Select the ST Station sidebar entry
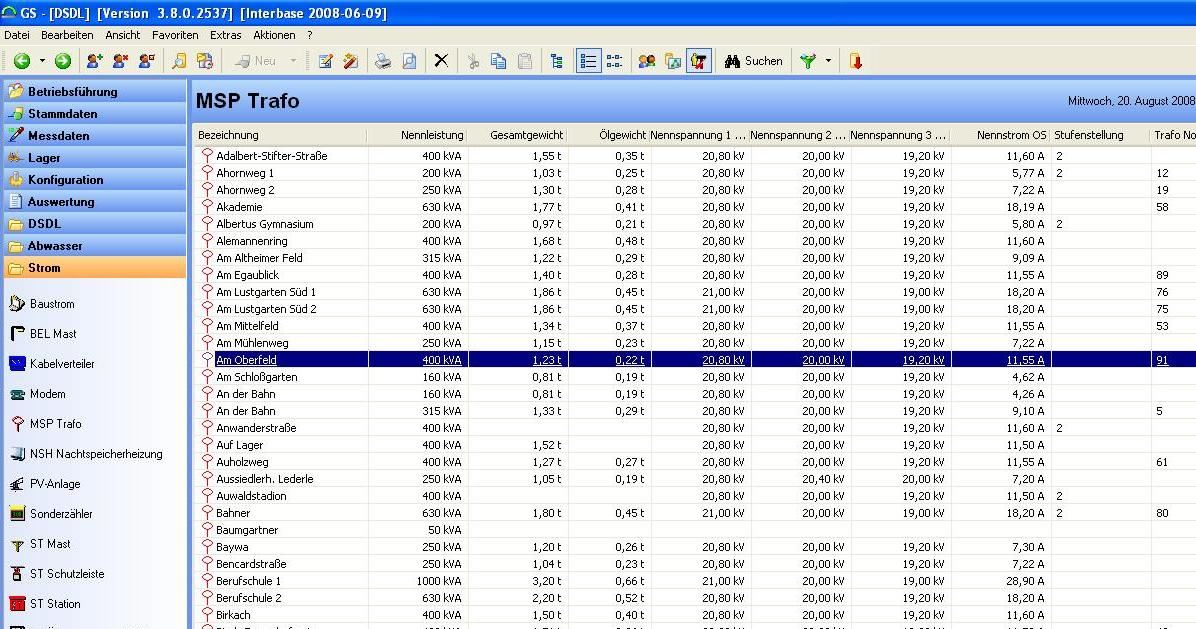1196x629 pixels. pos(55,604)
